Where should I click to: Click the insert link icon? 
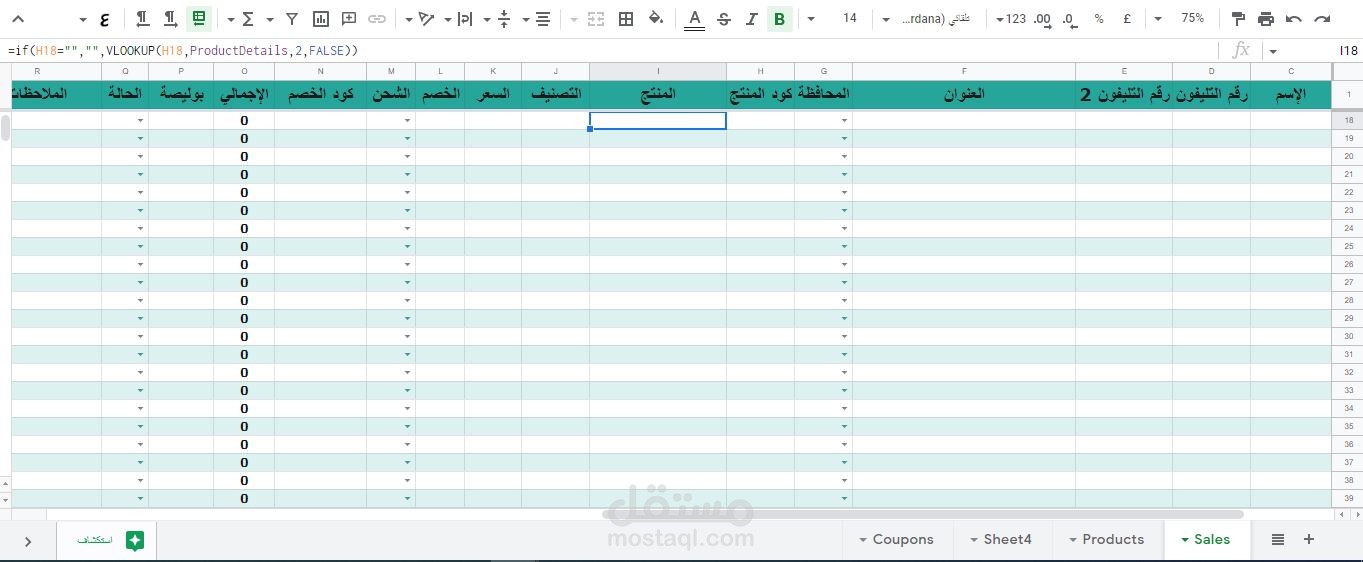click(377, 19)
